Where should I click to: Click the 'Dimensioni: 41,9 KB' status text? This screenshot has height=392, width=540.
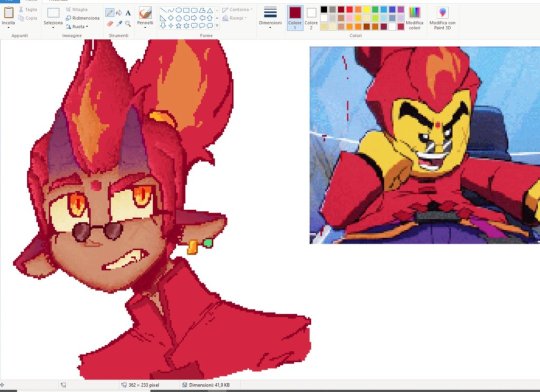pyautogui.click(x=209, y=385)
